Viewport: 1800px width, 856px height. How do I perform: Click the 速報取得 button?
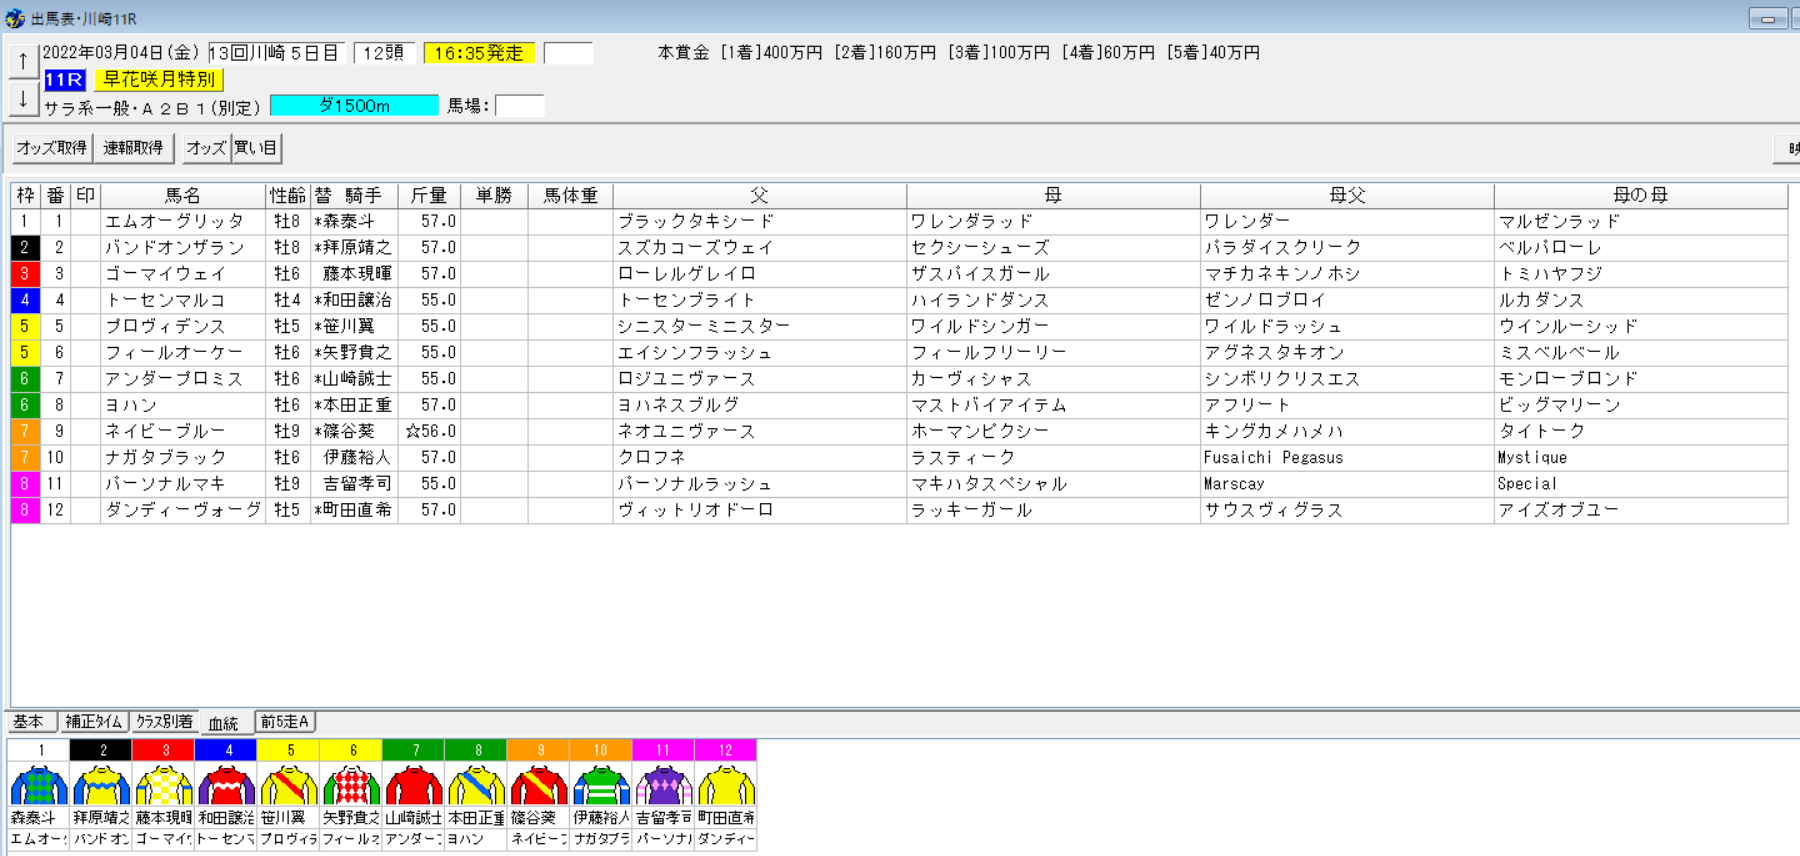coord(133,148)
